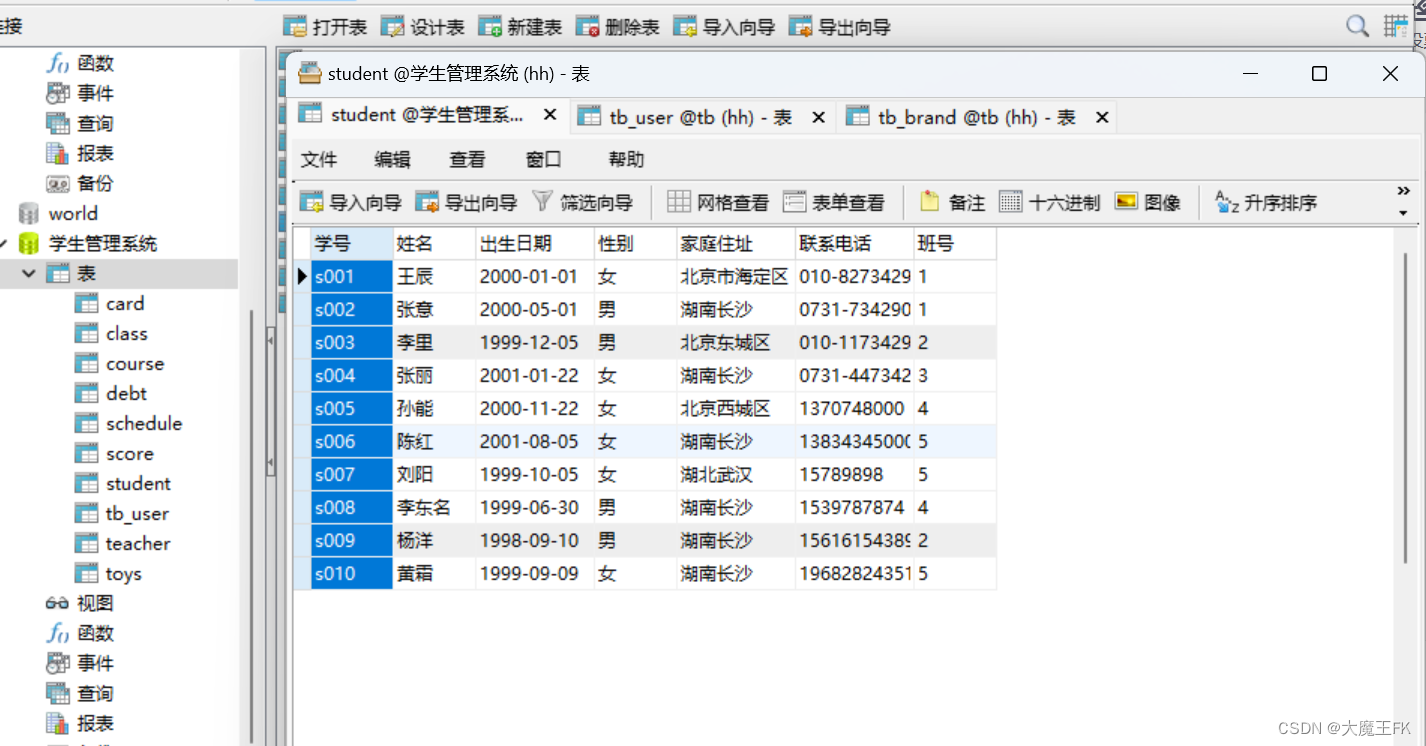Click the search magnifier icon top right
The width and height of the screenshot is (1426, 746).
click(1356, 25)
